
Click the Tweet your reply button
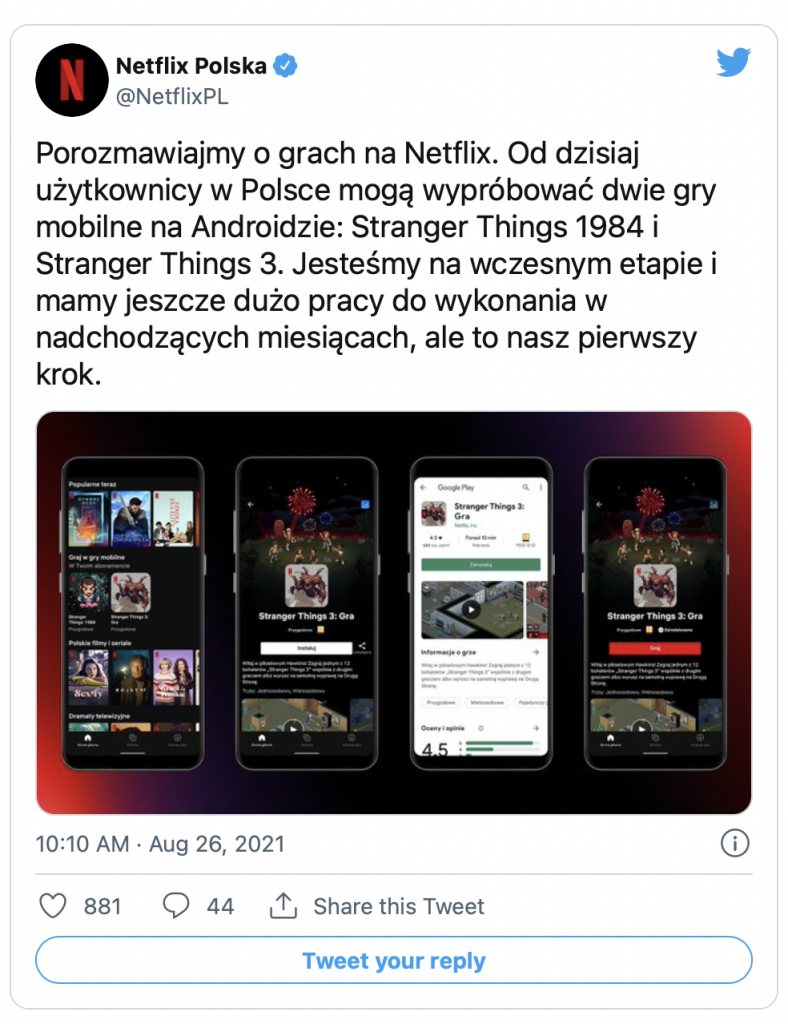394,960
